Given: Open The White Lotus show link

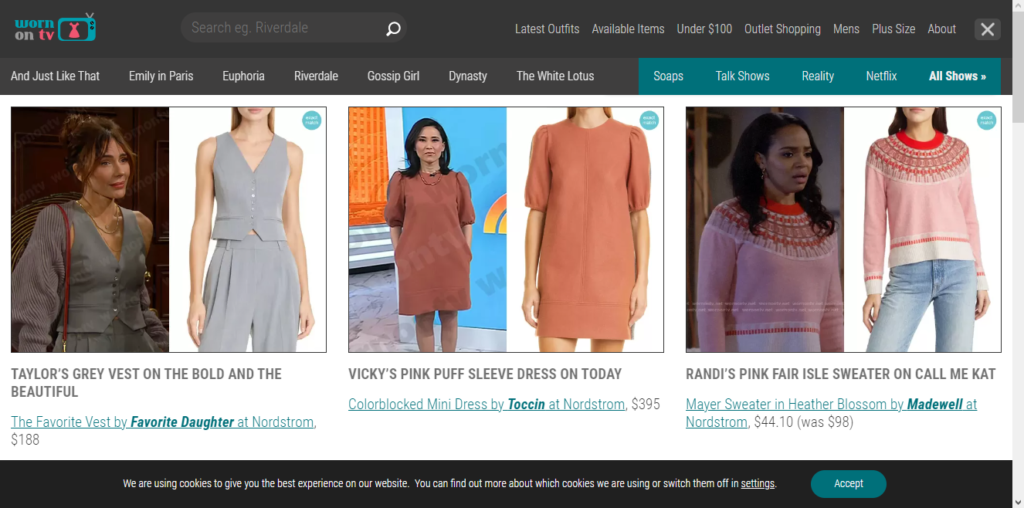Looking at the screenshot, I should [x=555, y=76].
